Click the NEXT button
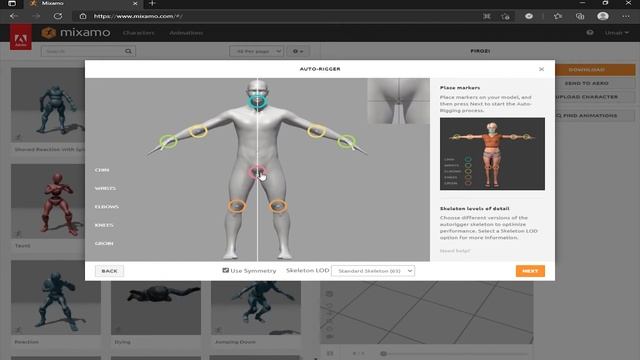This screenshot has width=640, height=360. (530, 271)
